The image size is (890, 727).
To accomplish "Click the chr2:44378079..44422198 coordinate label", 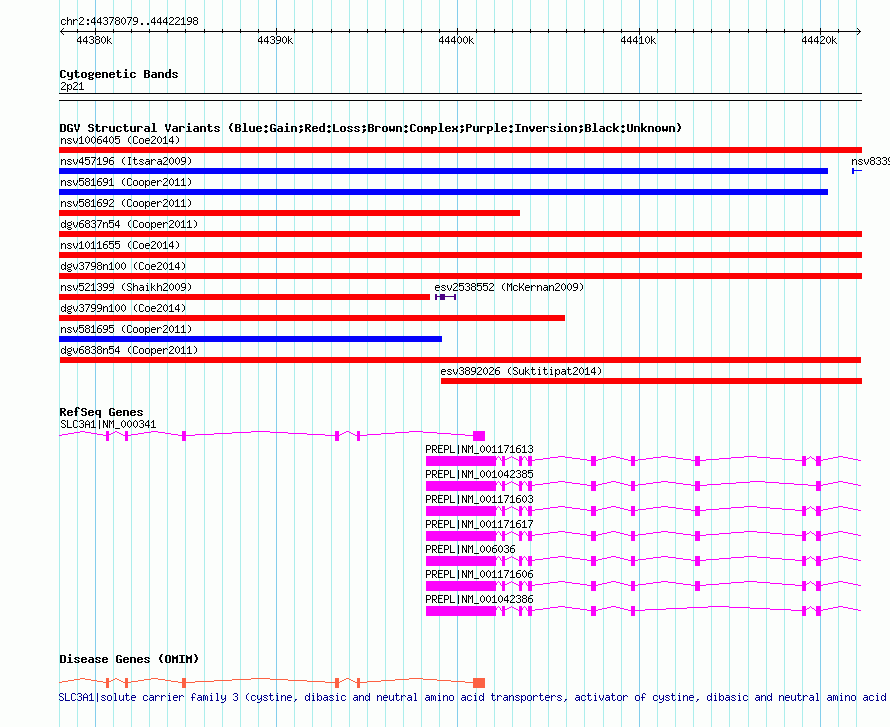I will pos(129,21).
